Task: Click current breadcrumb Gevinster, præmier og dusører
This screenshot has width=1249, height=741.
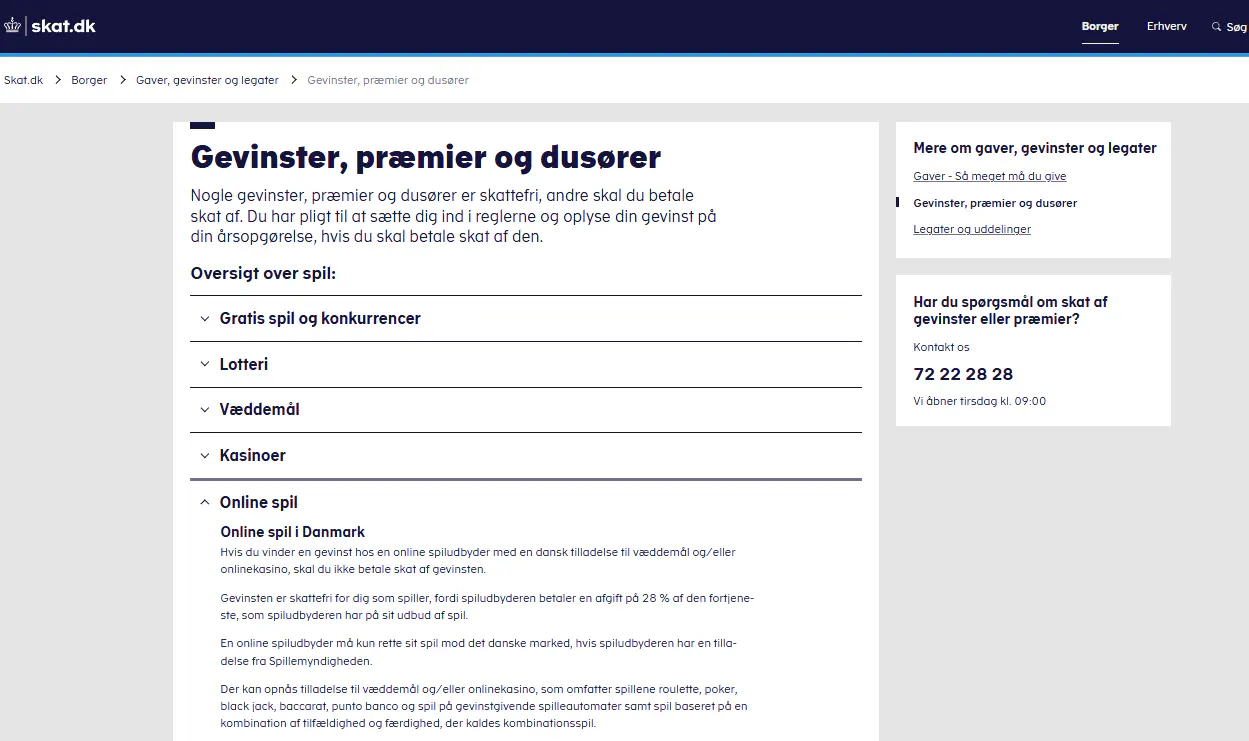Action: pyautogui.click(x=388, y=80)
